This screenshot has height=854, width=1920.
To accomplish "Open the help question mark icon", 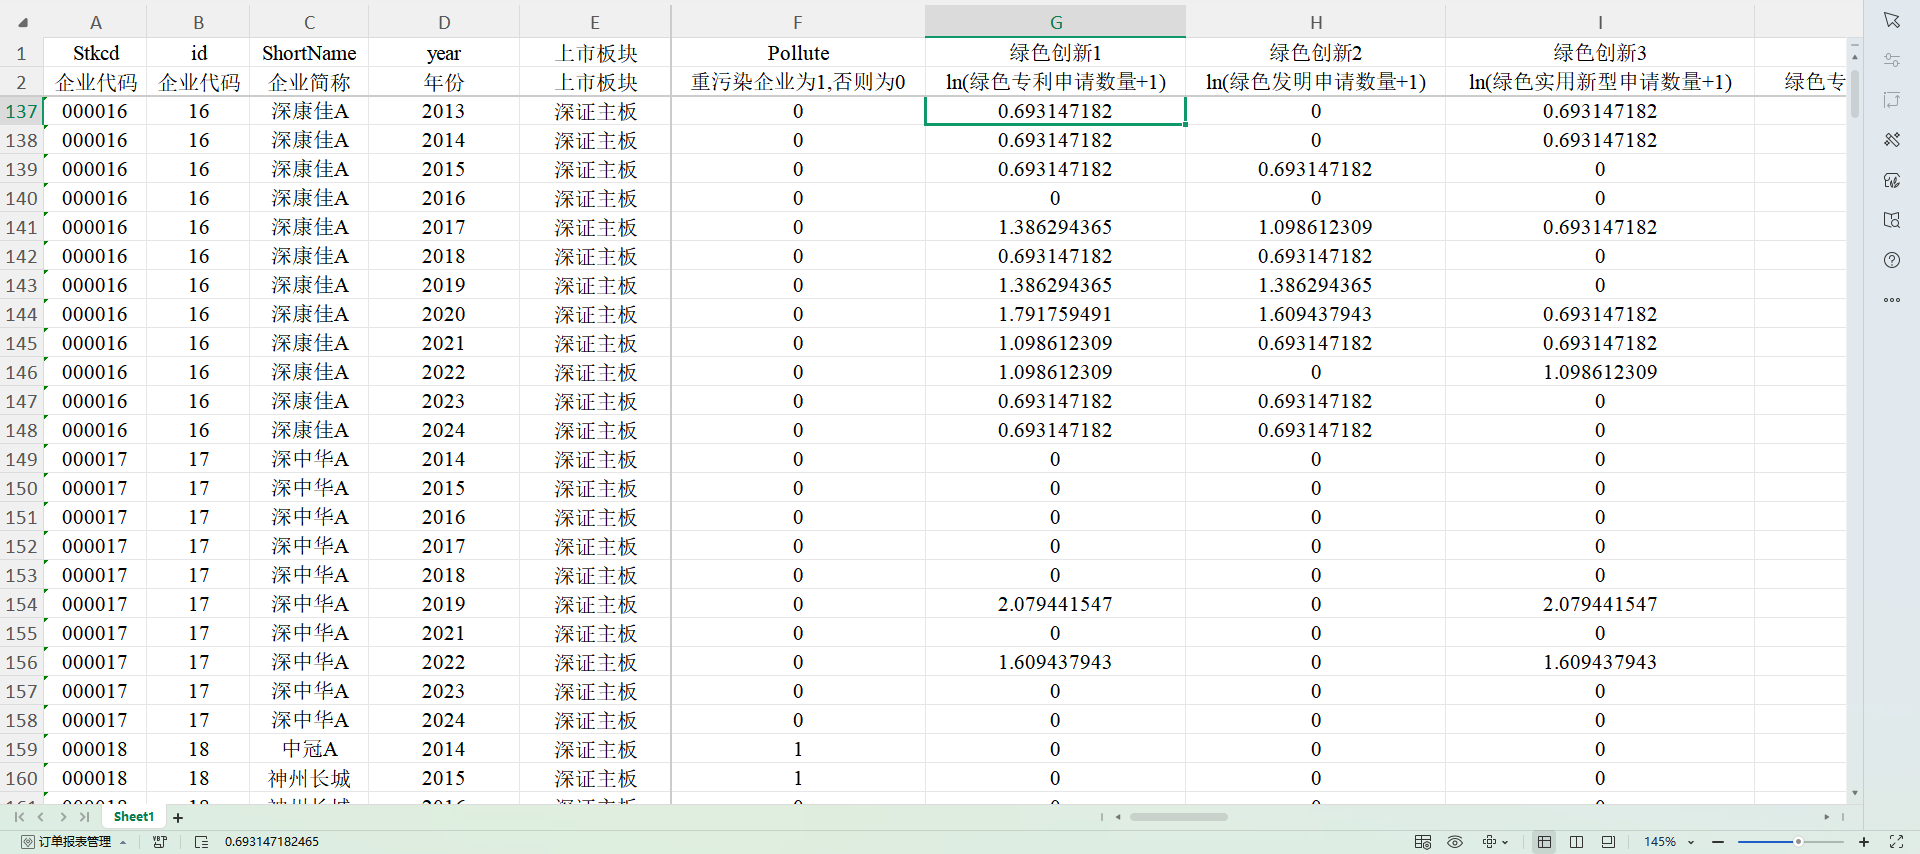I will pyautogui.click(x=1891, y=260).
